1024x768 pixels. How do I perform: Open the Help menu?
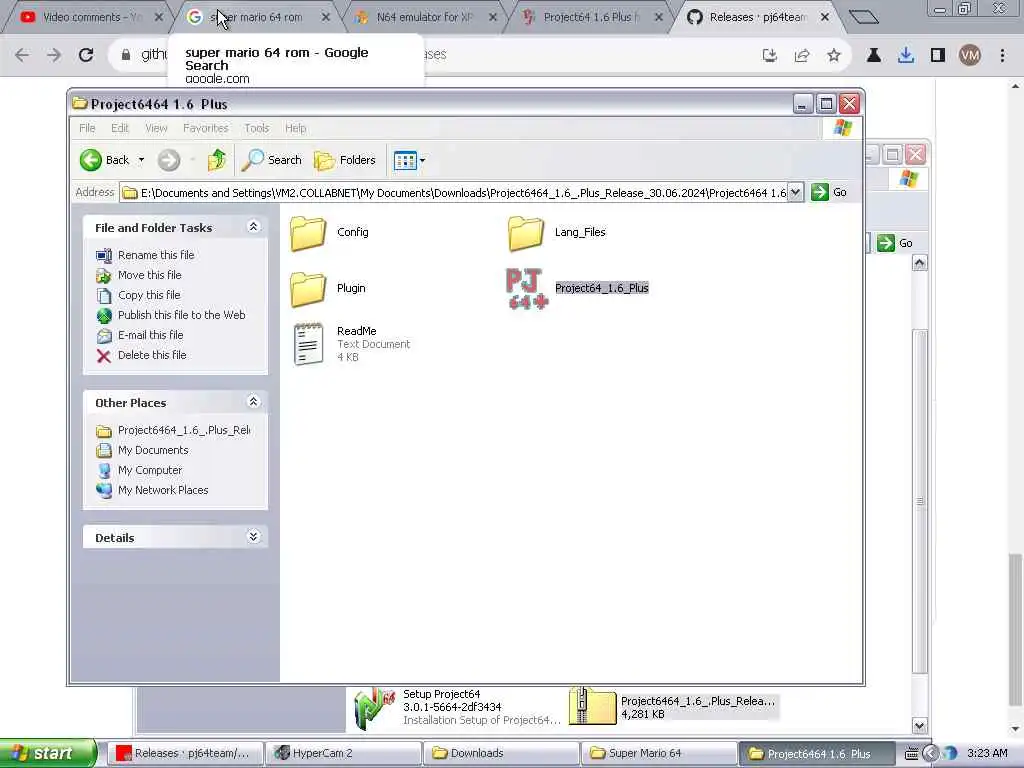pyautogui.click(x=295, y=128)
